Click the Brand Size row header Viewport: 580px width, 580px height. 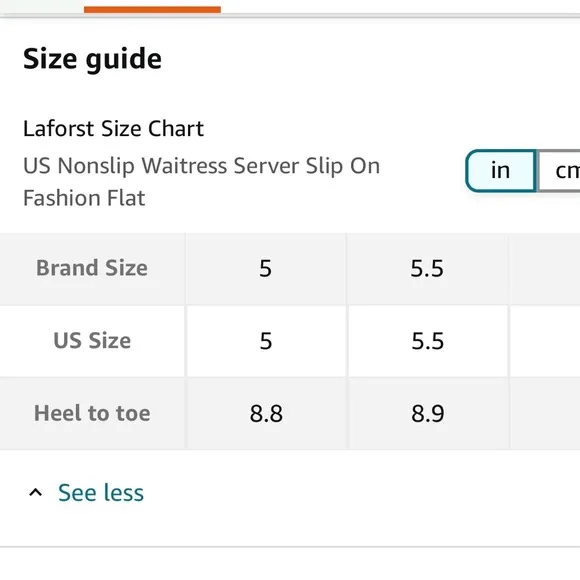click(92, 268)
